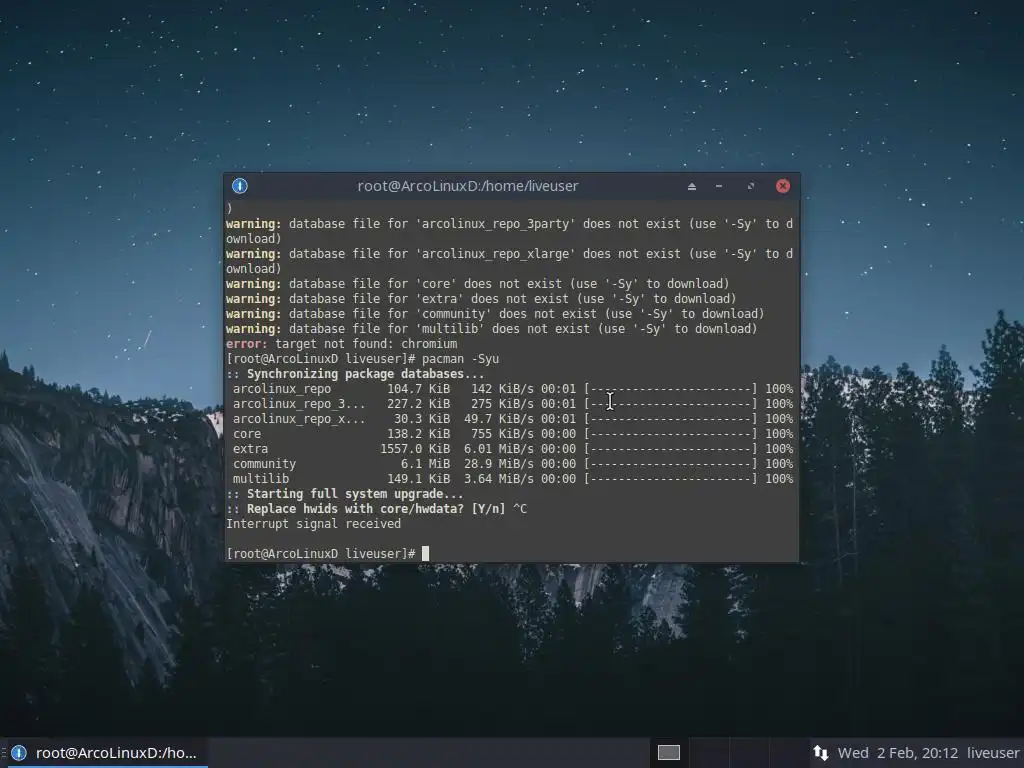Image resolution: width=1024 pixels, height=768 pixels.
Task: Click the 'arcolinux_repo_x...' download row
Action: coord(513,419)
